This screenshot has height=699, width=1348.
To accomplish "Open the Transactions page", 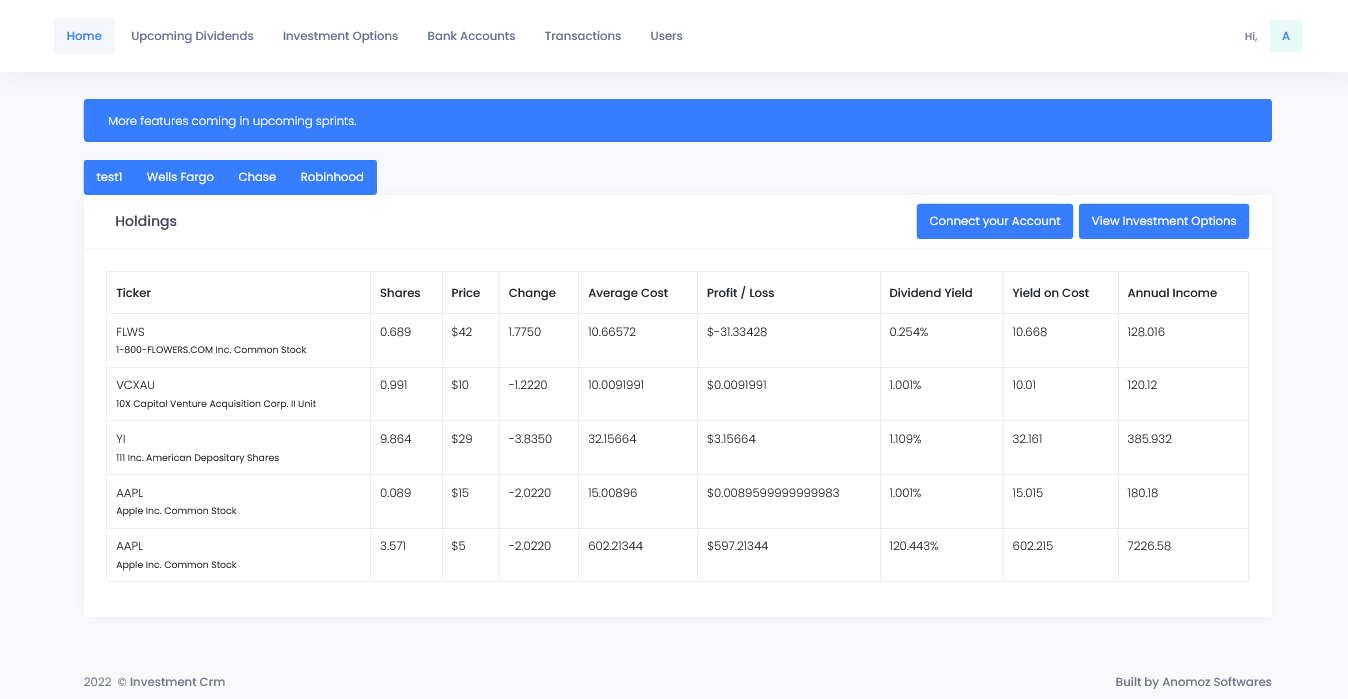I will click(x=583, y=35).
